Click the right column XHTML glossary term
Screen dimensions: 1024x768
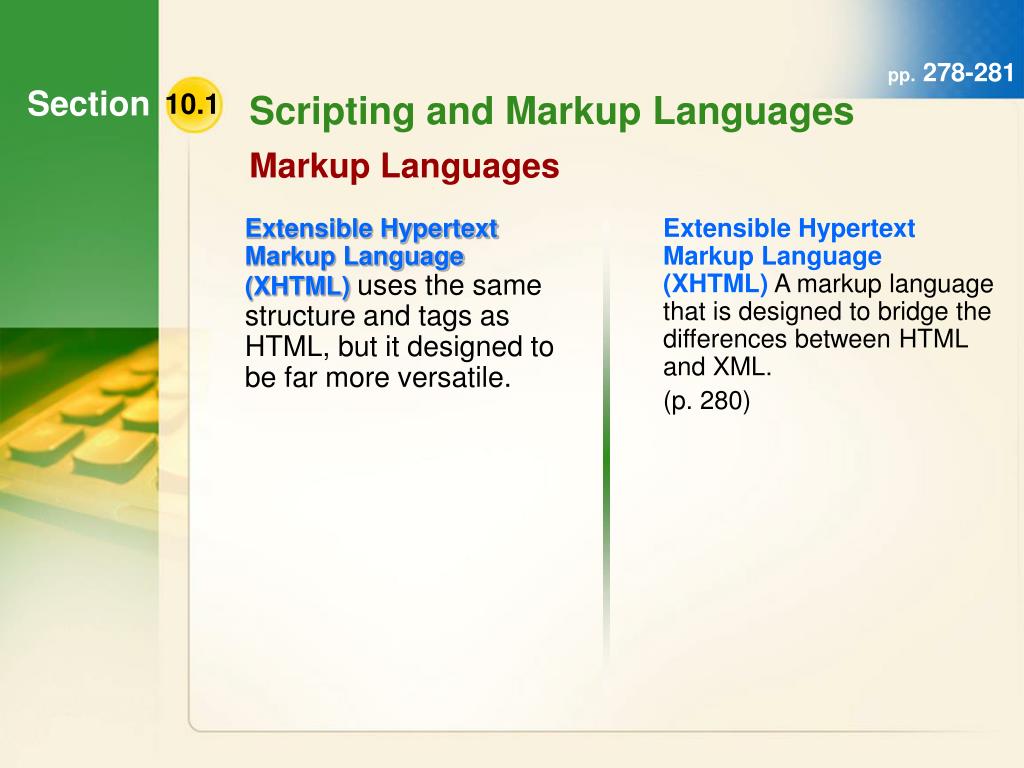(789, 255)
